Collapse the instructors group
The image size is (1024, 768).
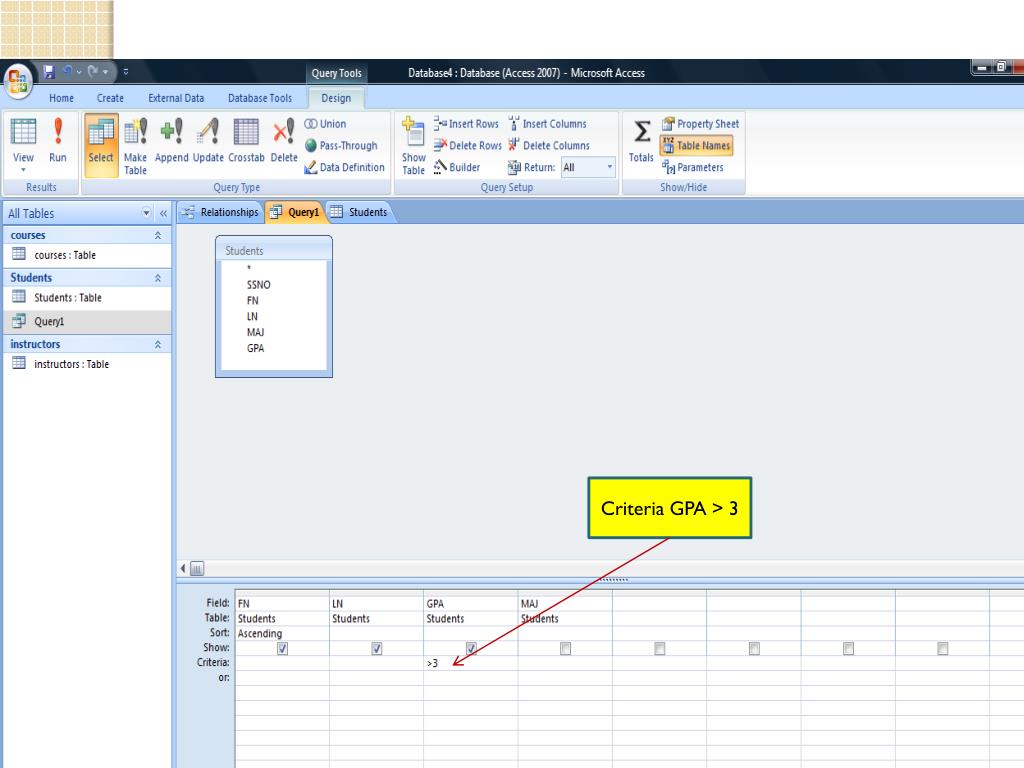(157, 344)
